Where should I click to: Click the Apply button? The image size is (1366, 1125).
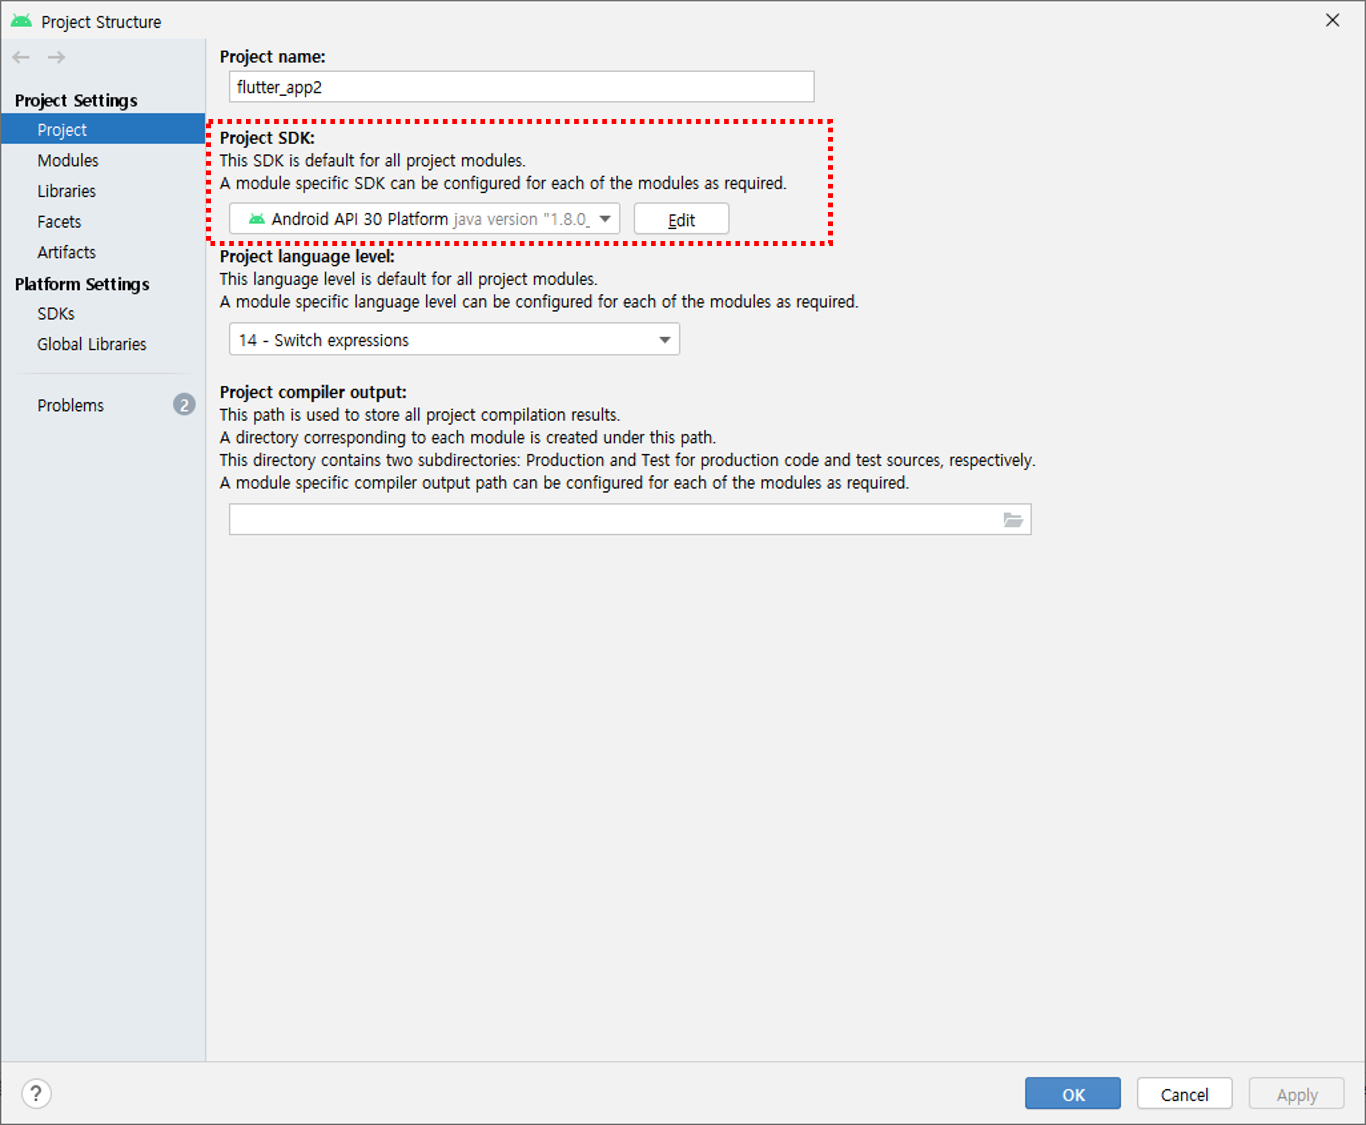pos(1296,1094)
